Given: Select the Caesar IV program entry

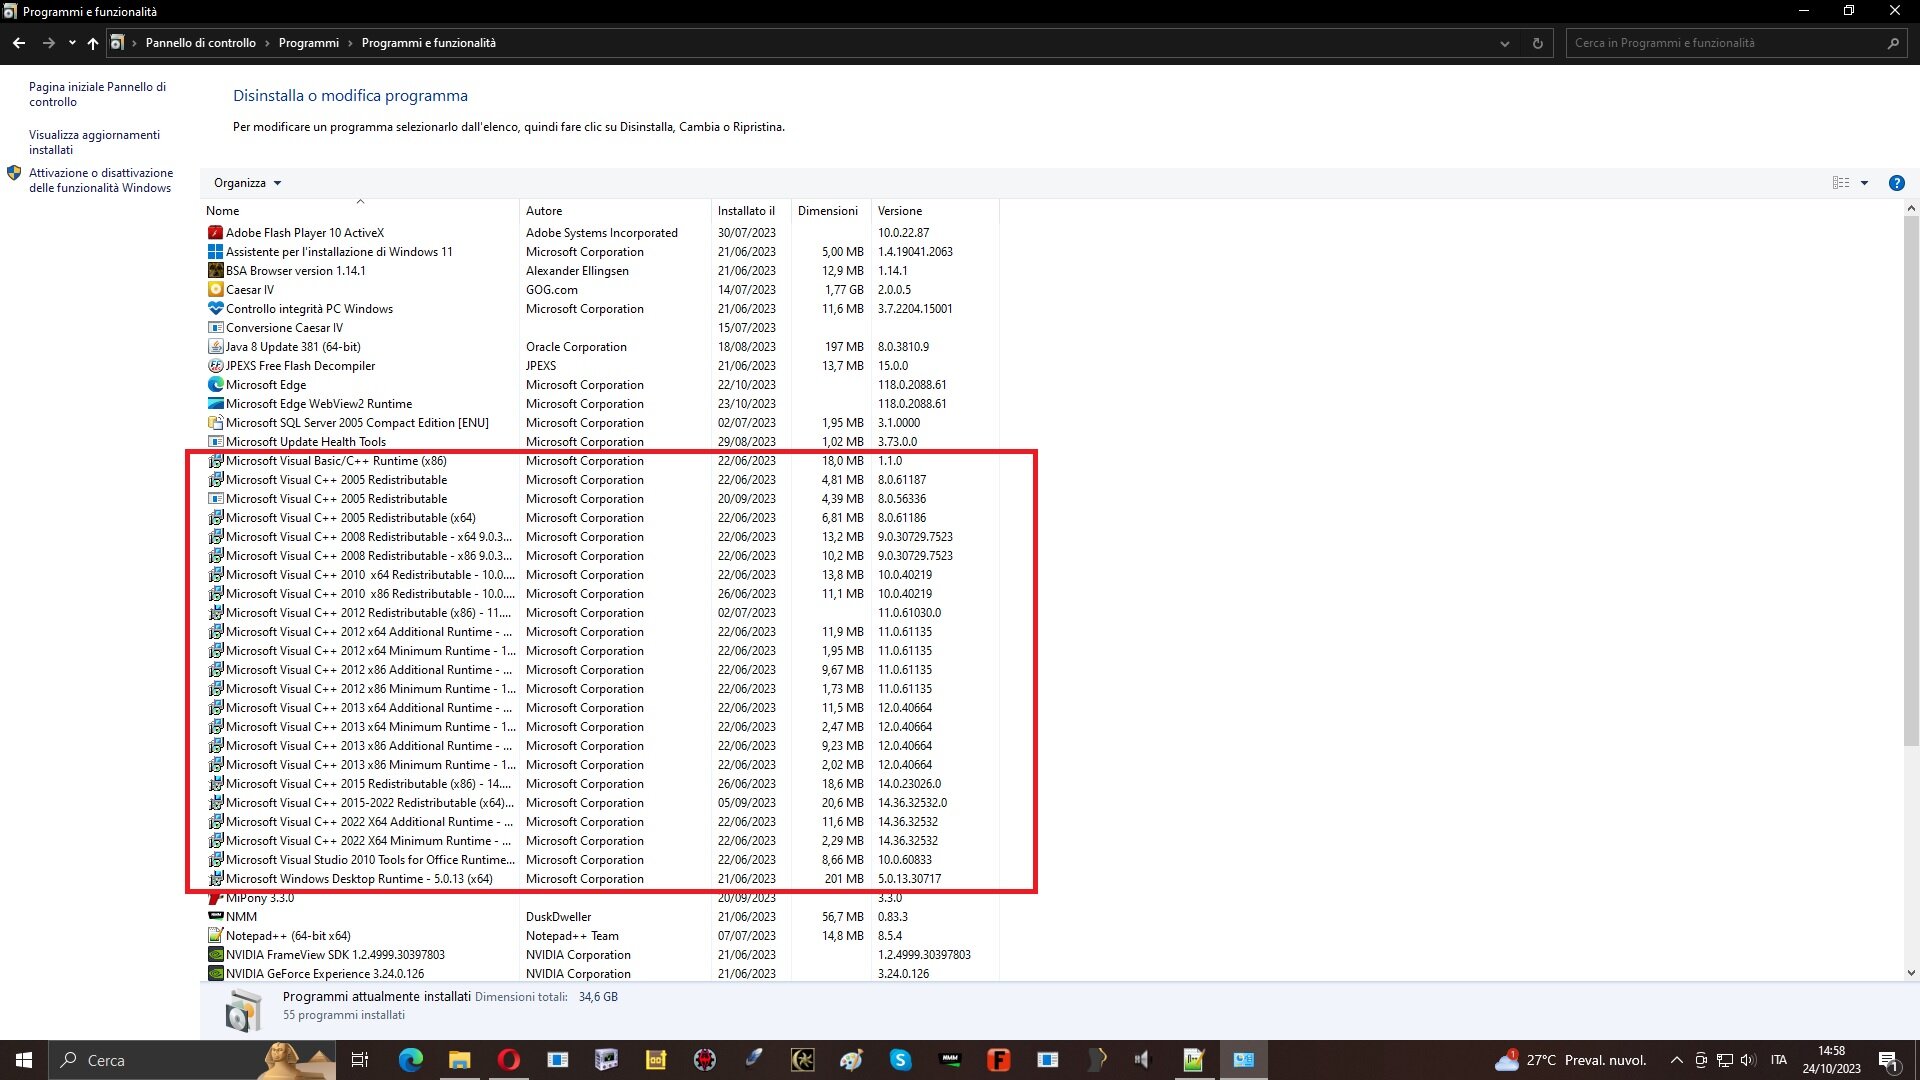Looking at the screenshot, I should [x=251, y=289].
